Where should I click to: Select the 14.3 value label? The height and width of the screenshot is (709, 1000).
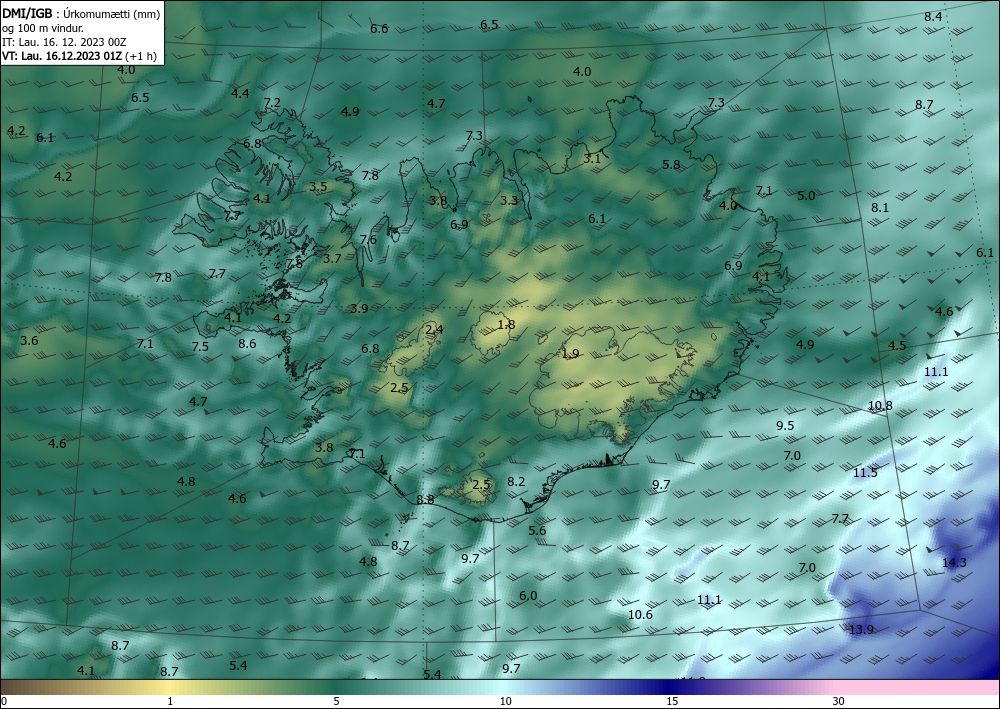tap(954, 562)
